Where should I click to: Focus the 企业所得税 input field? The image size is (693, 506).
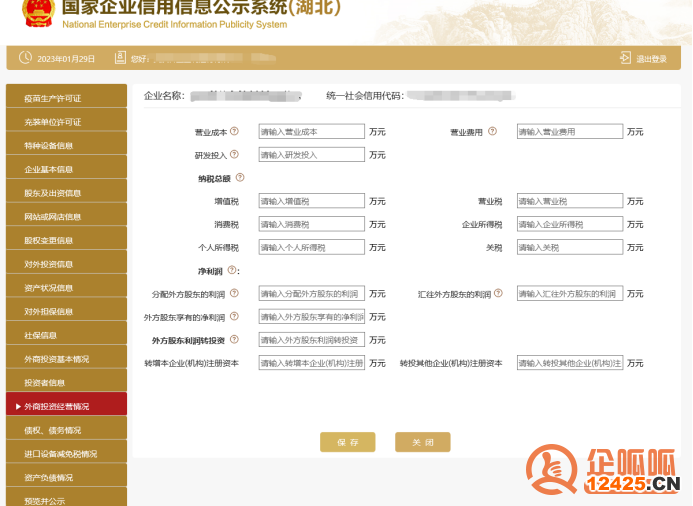tap(569, 224)
